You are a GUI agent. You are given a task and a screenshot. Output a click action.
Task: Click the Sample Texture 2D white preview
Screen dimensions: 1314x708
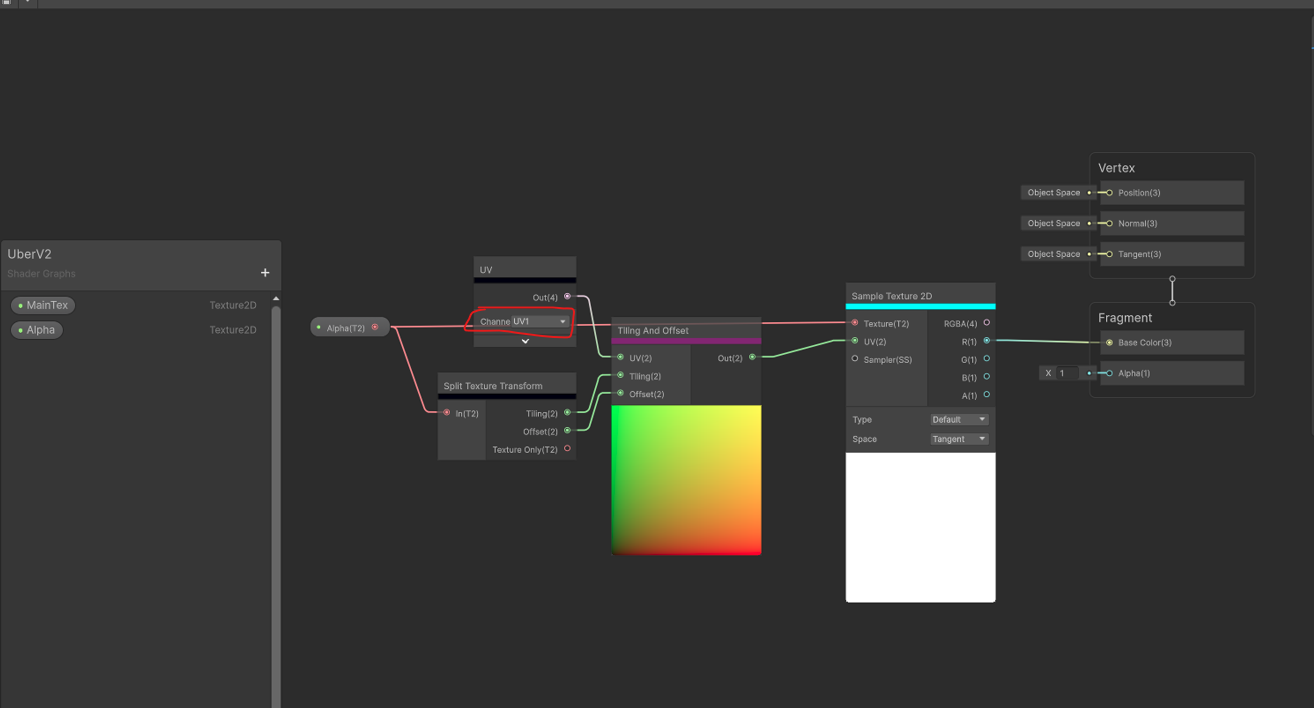point(920,527)
